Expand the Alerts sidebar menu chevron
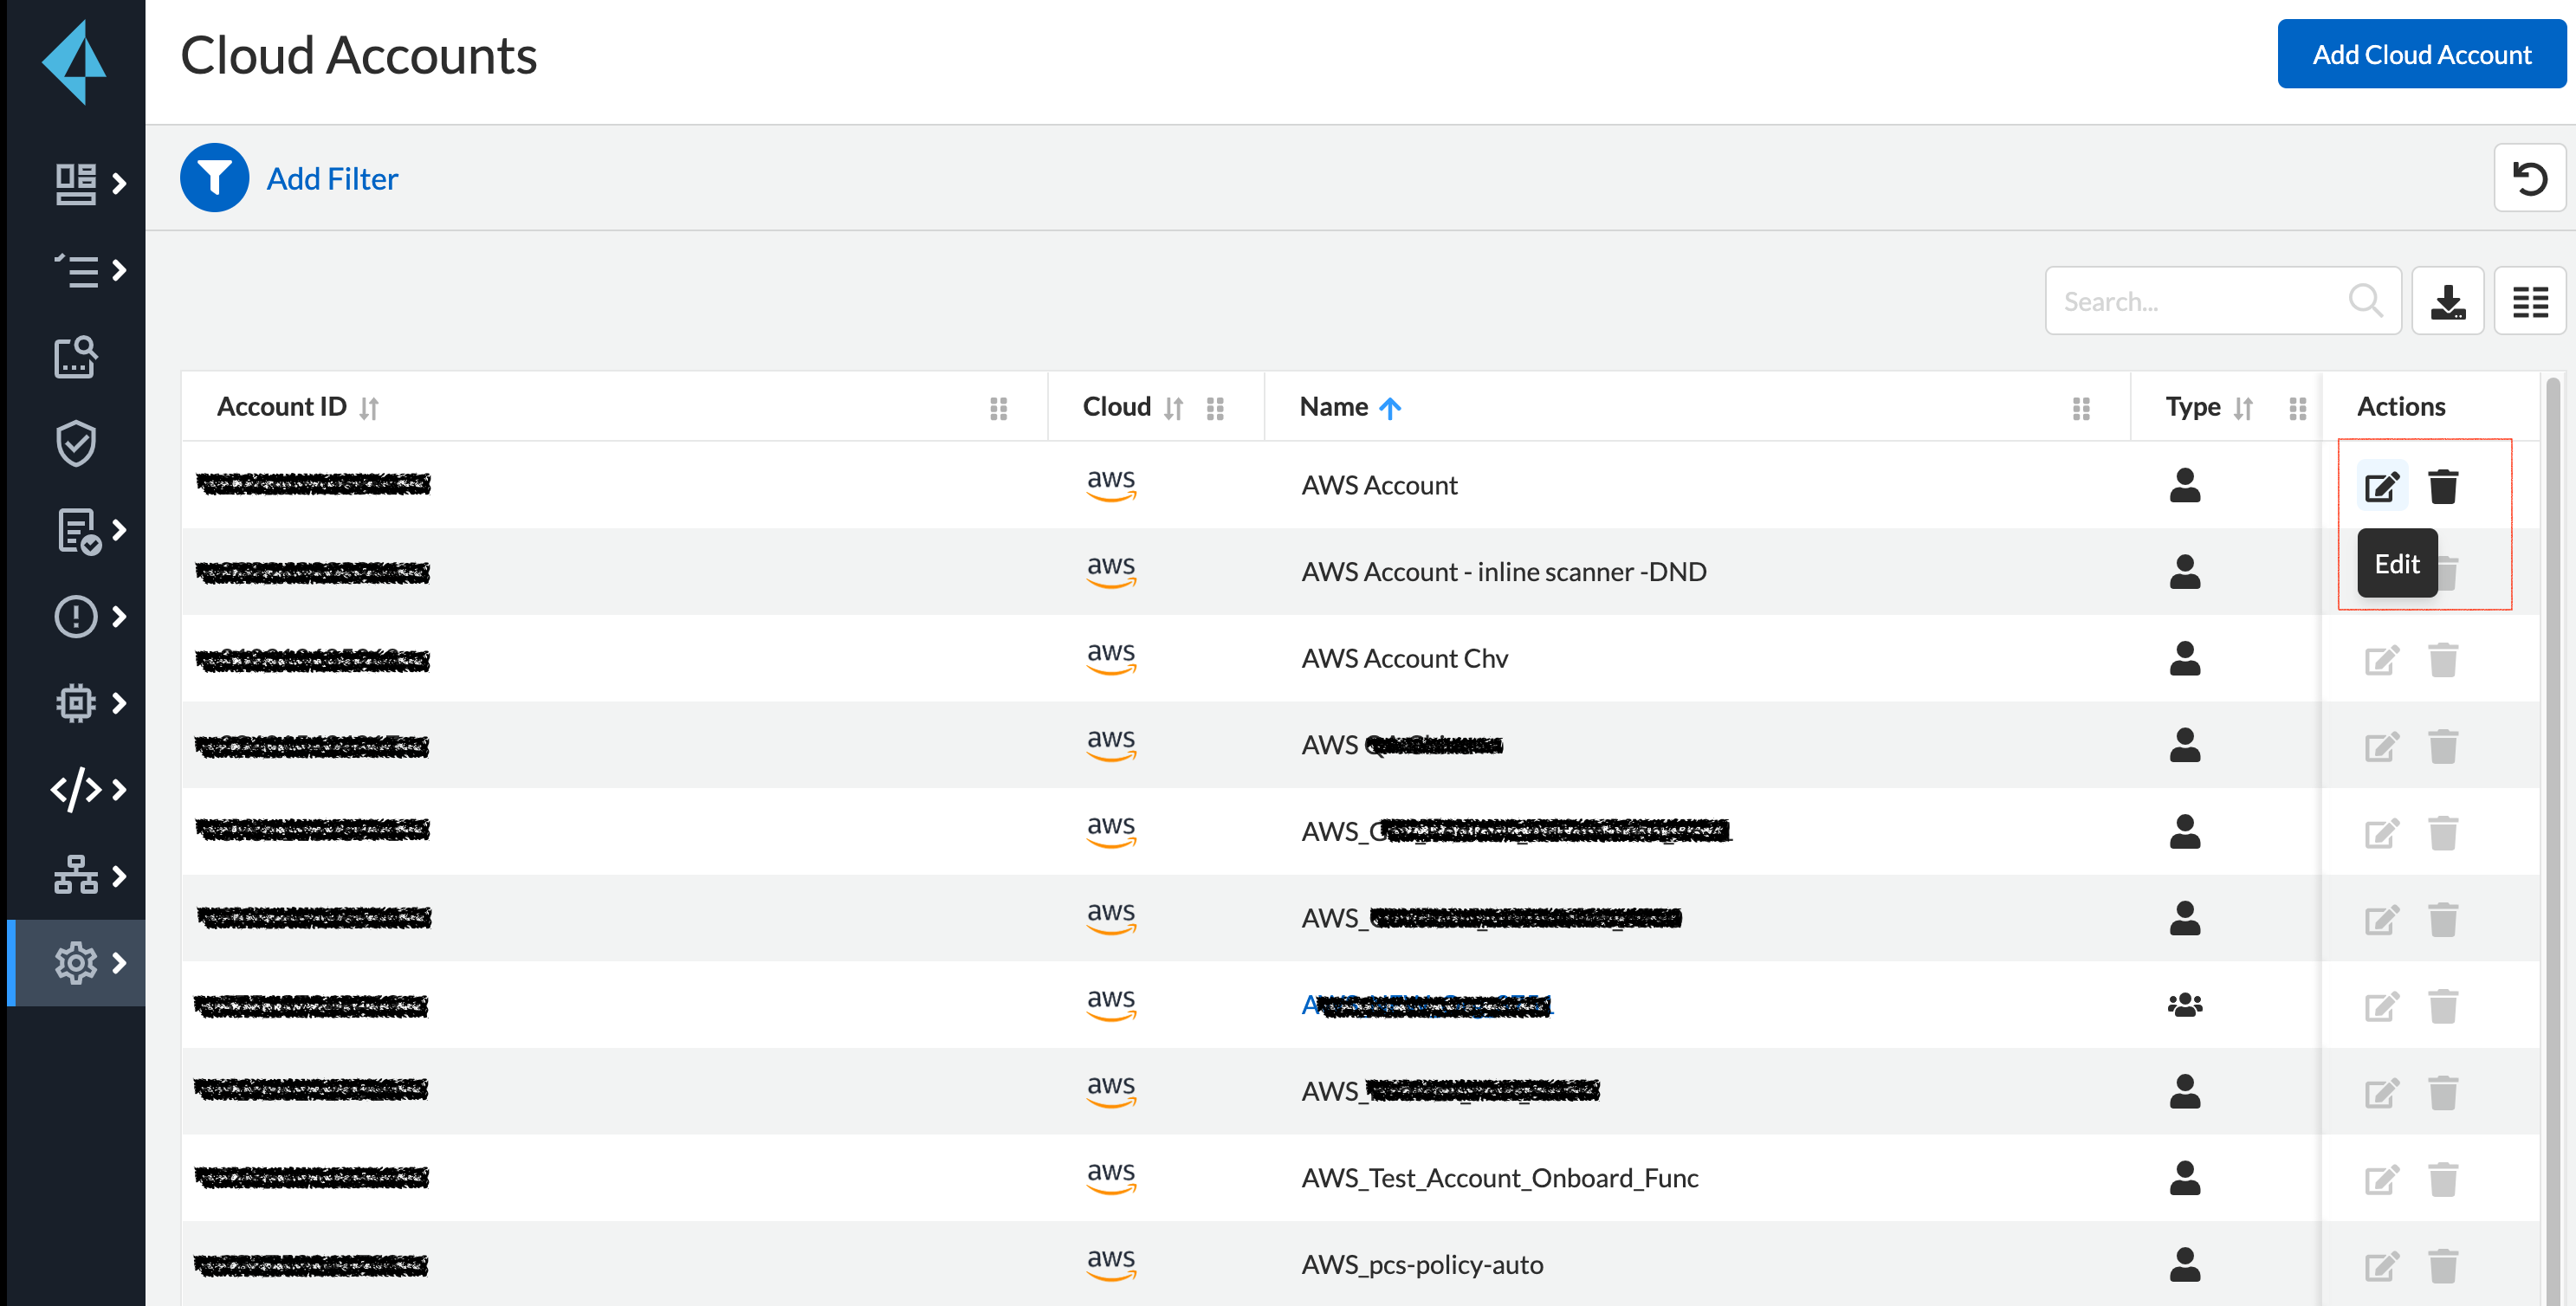 (120, 616)
